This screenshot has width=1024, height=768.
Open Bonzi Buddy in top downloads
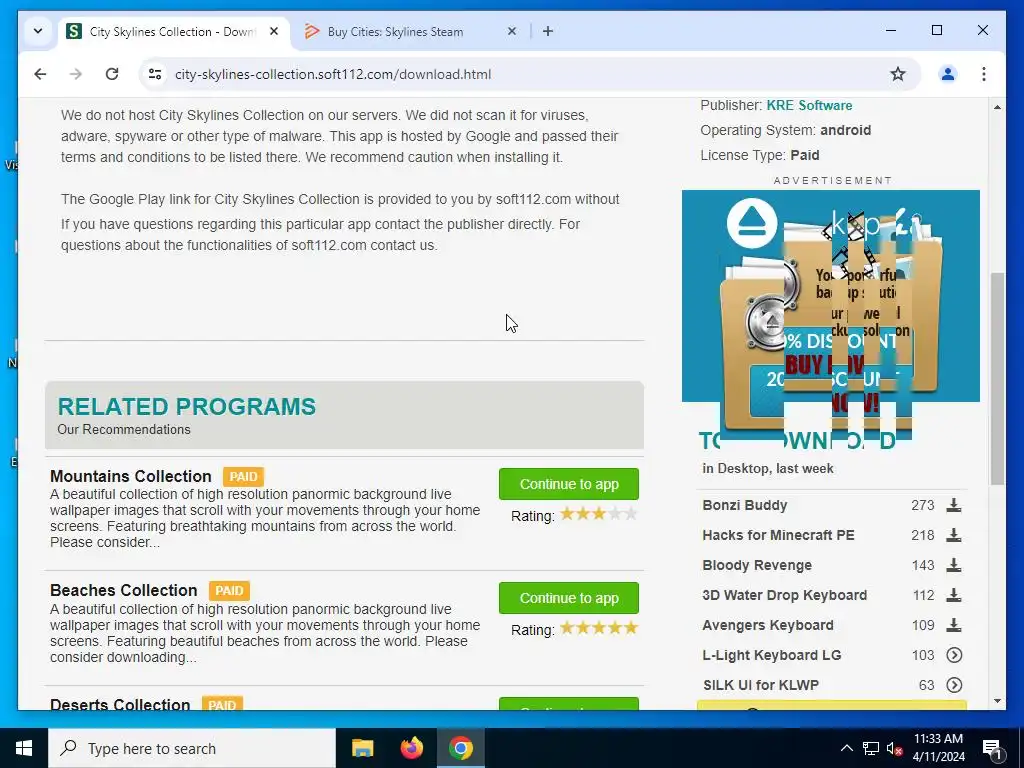pos(744,505)
